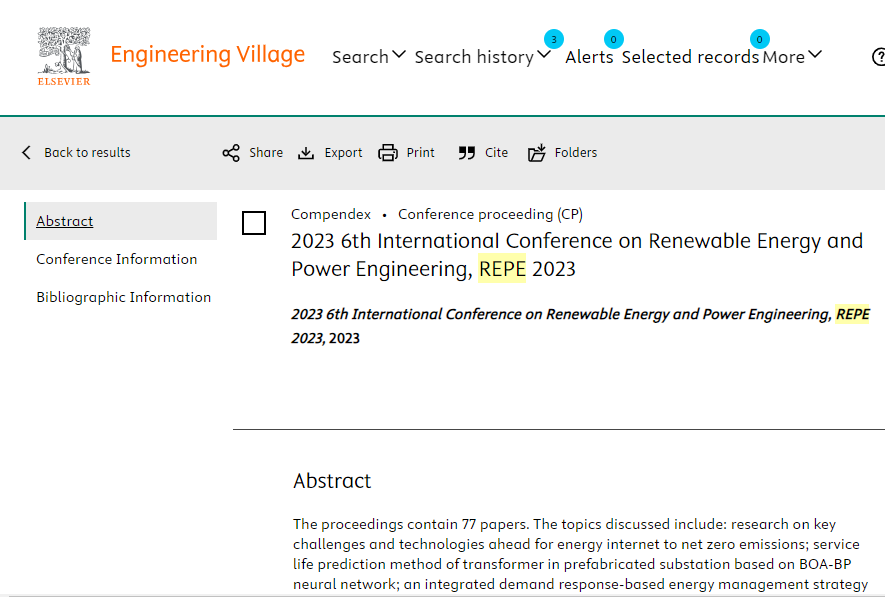Expand the Search dropdown menu

tap(369, 56)
